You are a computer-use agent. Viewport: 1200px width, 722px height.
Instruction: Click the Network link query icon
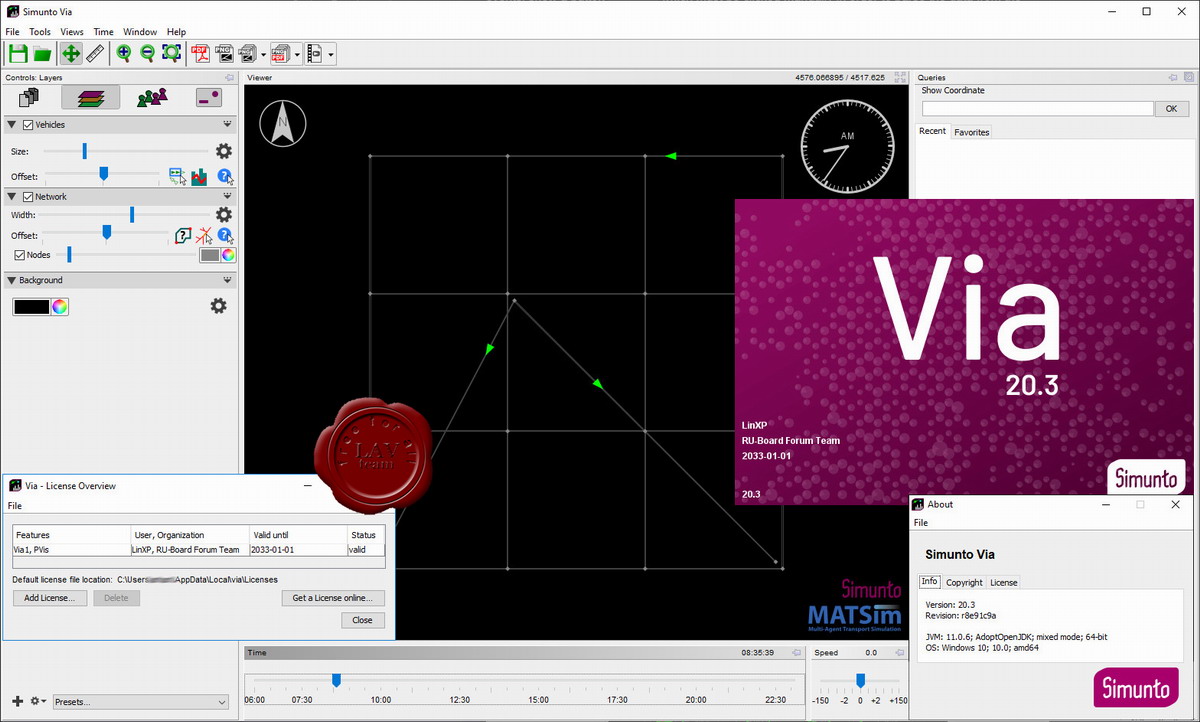click(182, 236)
